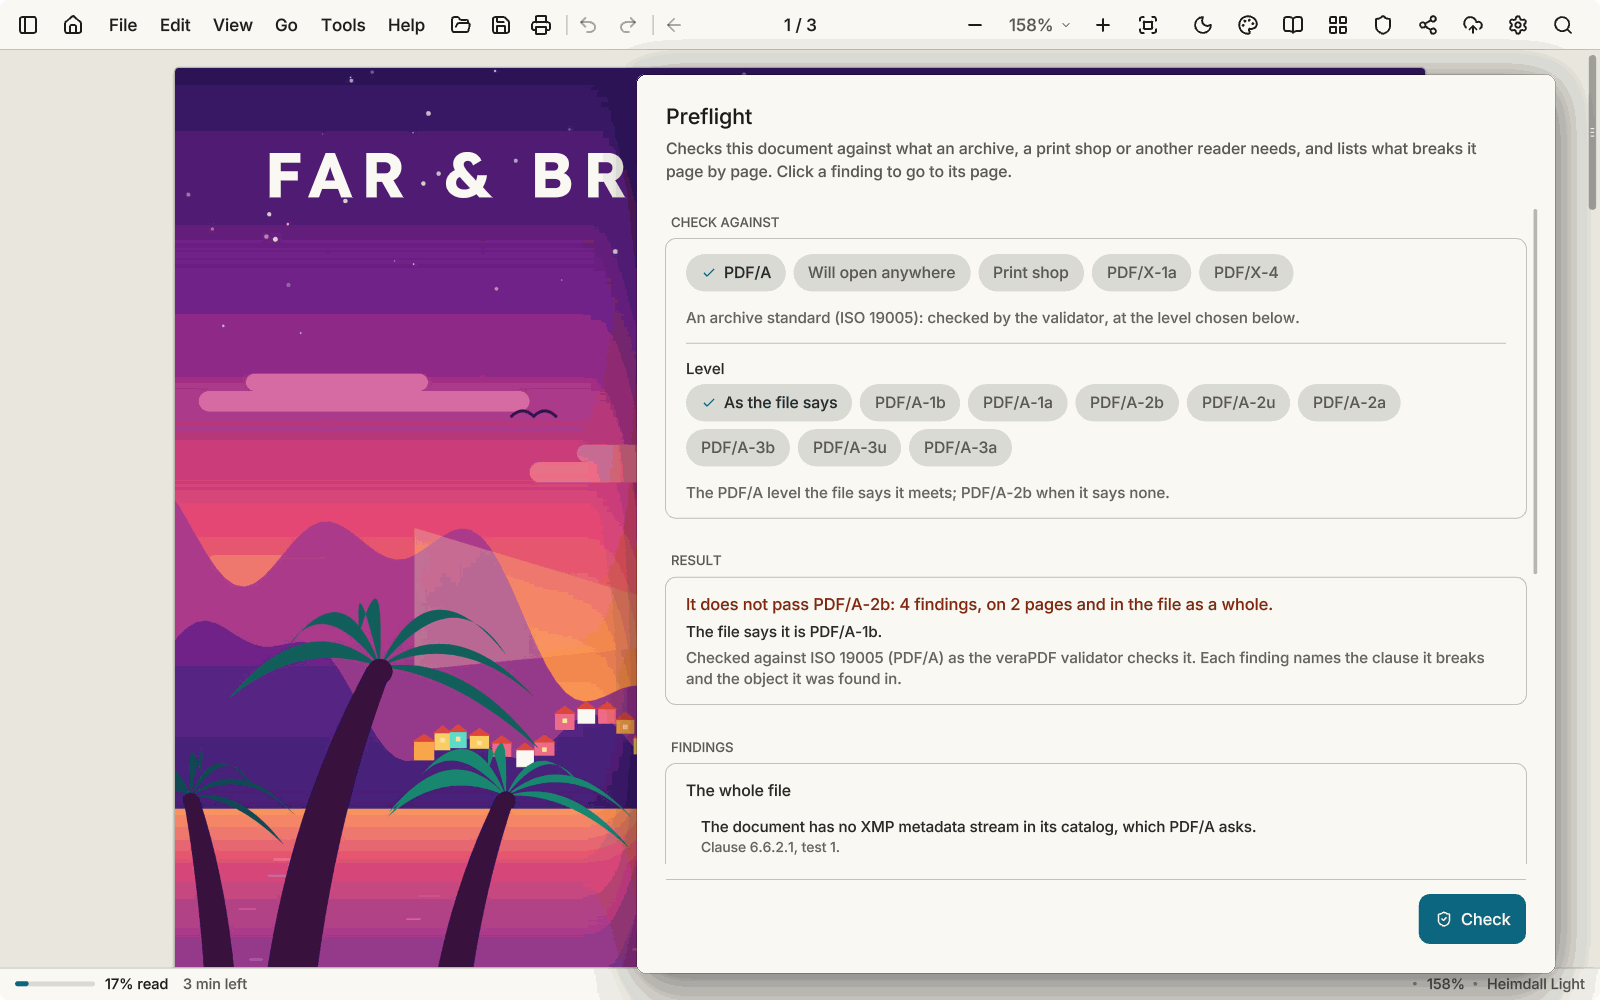Go back with the left arrow icon

(x=674, y=25)
